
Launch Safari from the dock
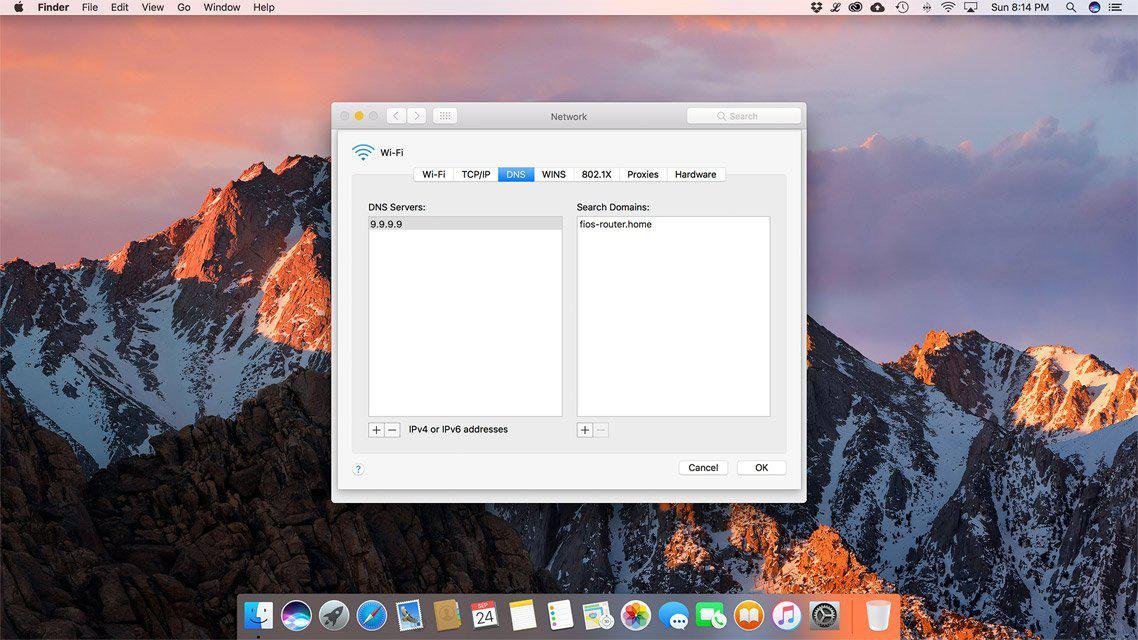(x=371, y=615)
